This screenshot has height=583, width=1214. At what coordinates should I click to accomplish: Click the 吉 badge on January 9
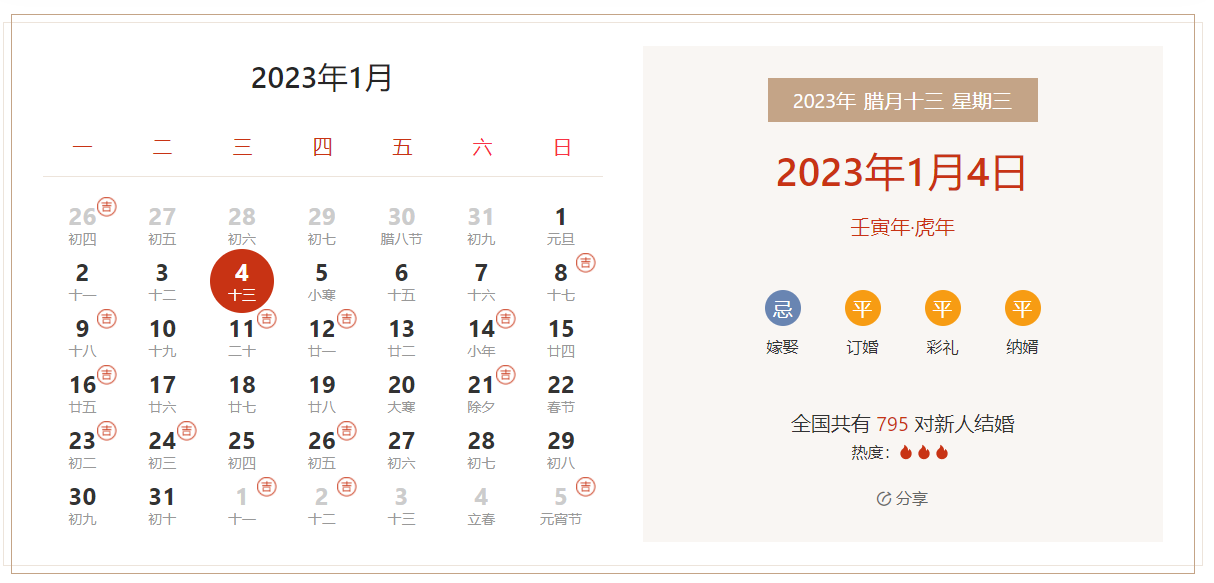coord(107,319)
